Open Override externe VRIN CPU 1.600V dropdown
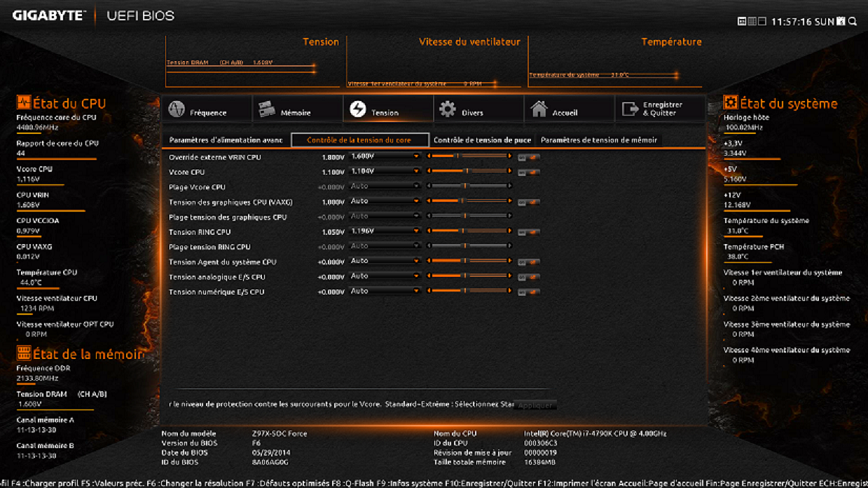This screenshot has width=868, height=488. tap(385, 157)
